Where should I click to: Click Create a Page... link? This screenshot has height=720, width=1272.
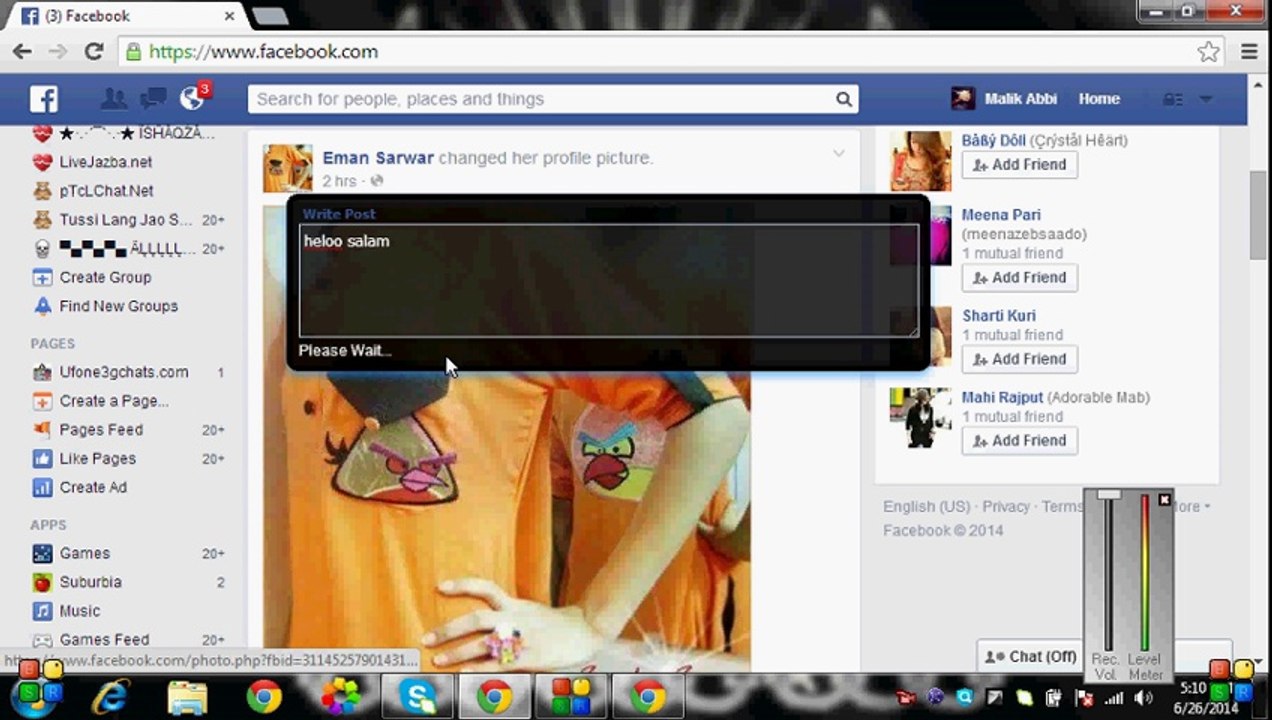click(114, 401)
